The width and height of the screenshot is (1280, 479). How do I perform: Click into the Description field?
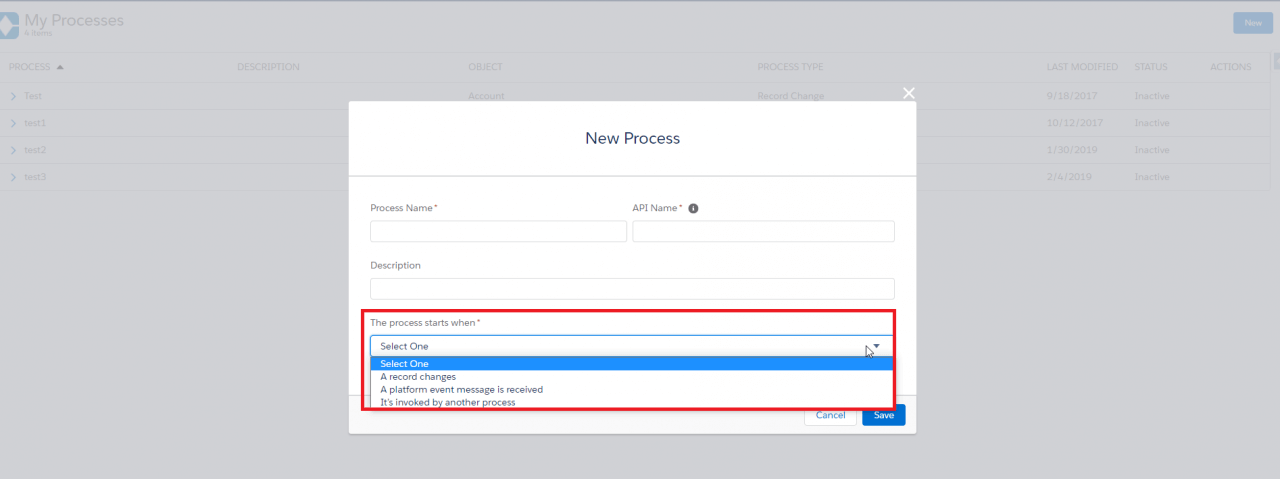(632, 289)
